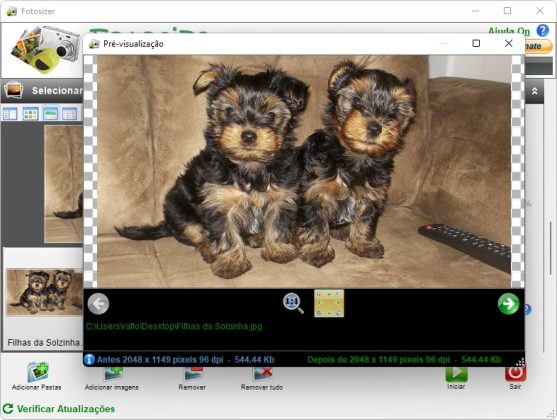The image size is (557, 420).
Task: Switch to large picture view icon
Action: (50, 114)
